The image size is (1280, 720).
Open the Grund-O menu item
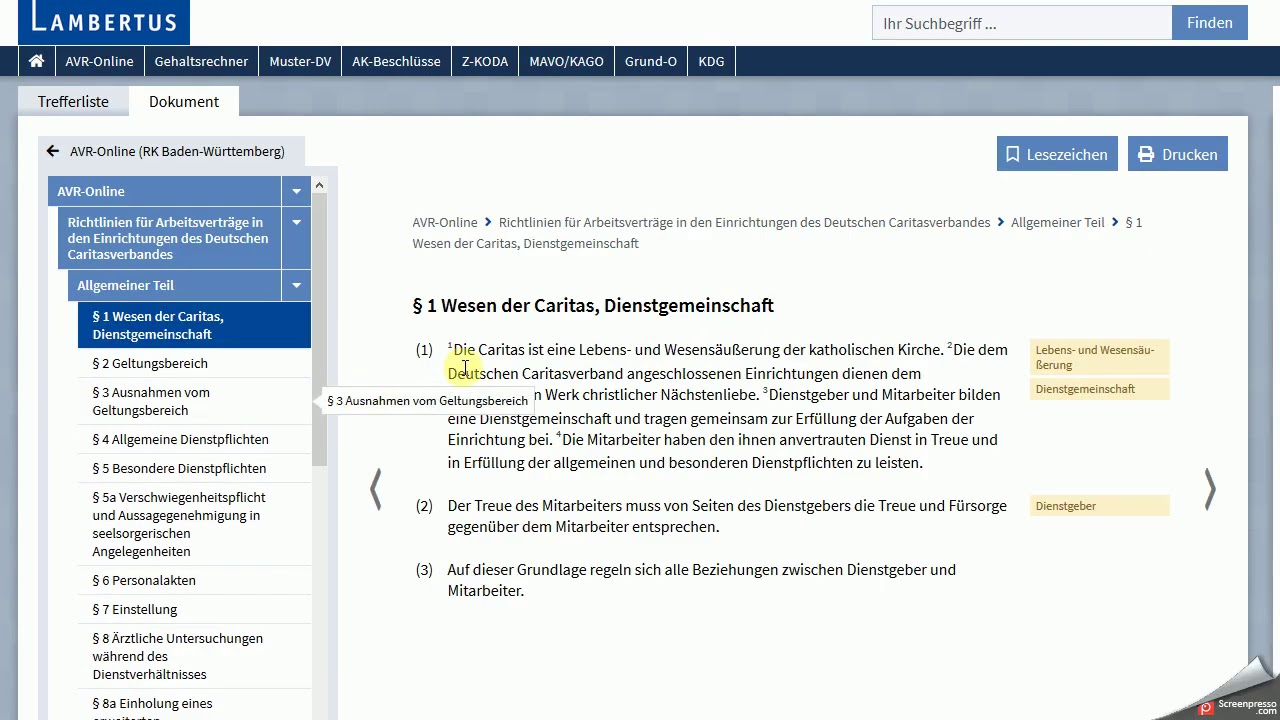coord(651,61)
